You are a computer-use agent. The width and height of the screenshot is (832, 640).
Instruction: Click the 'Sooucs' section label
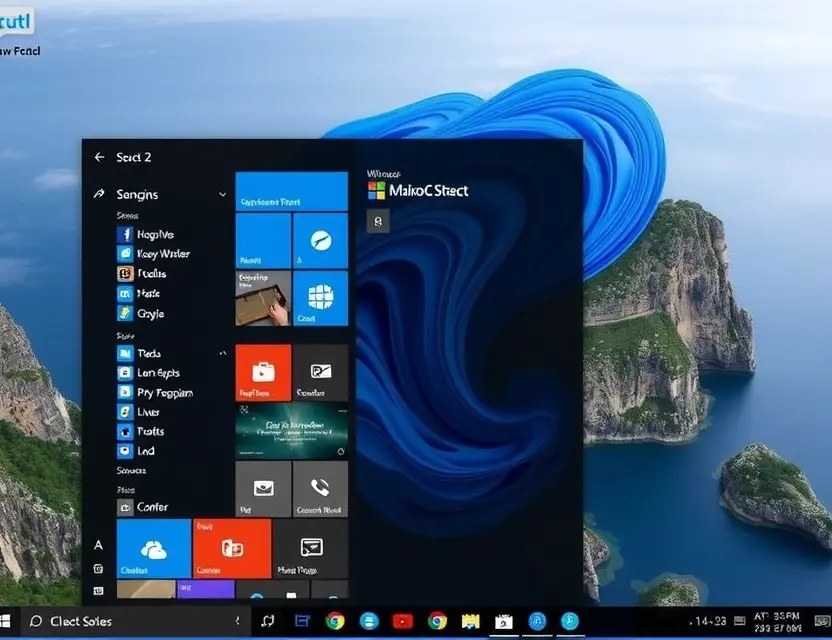pyautogui.click(x=131, y=471)
